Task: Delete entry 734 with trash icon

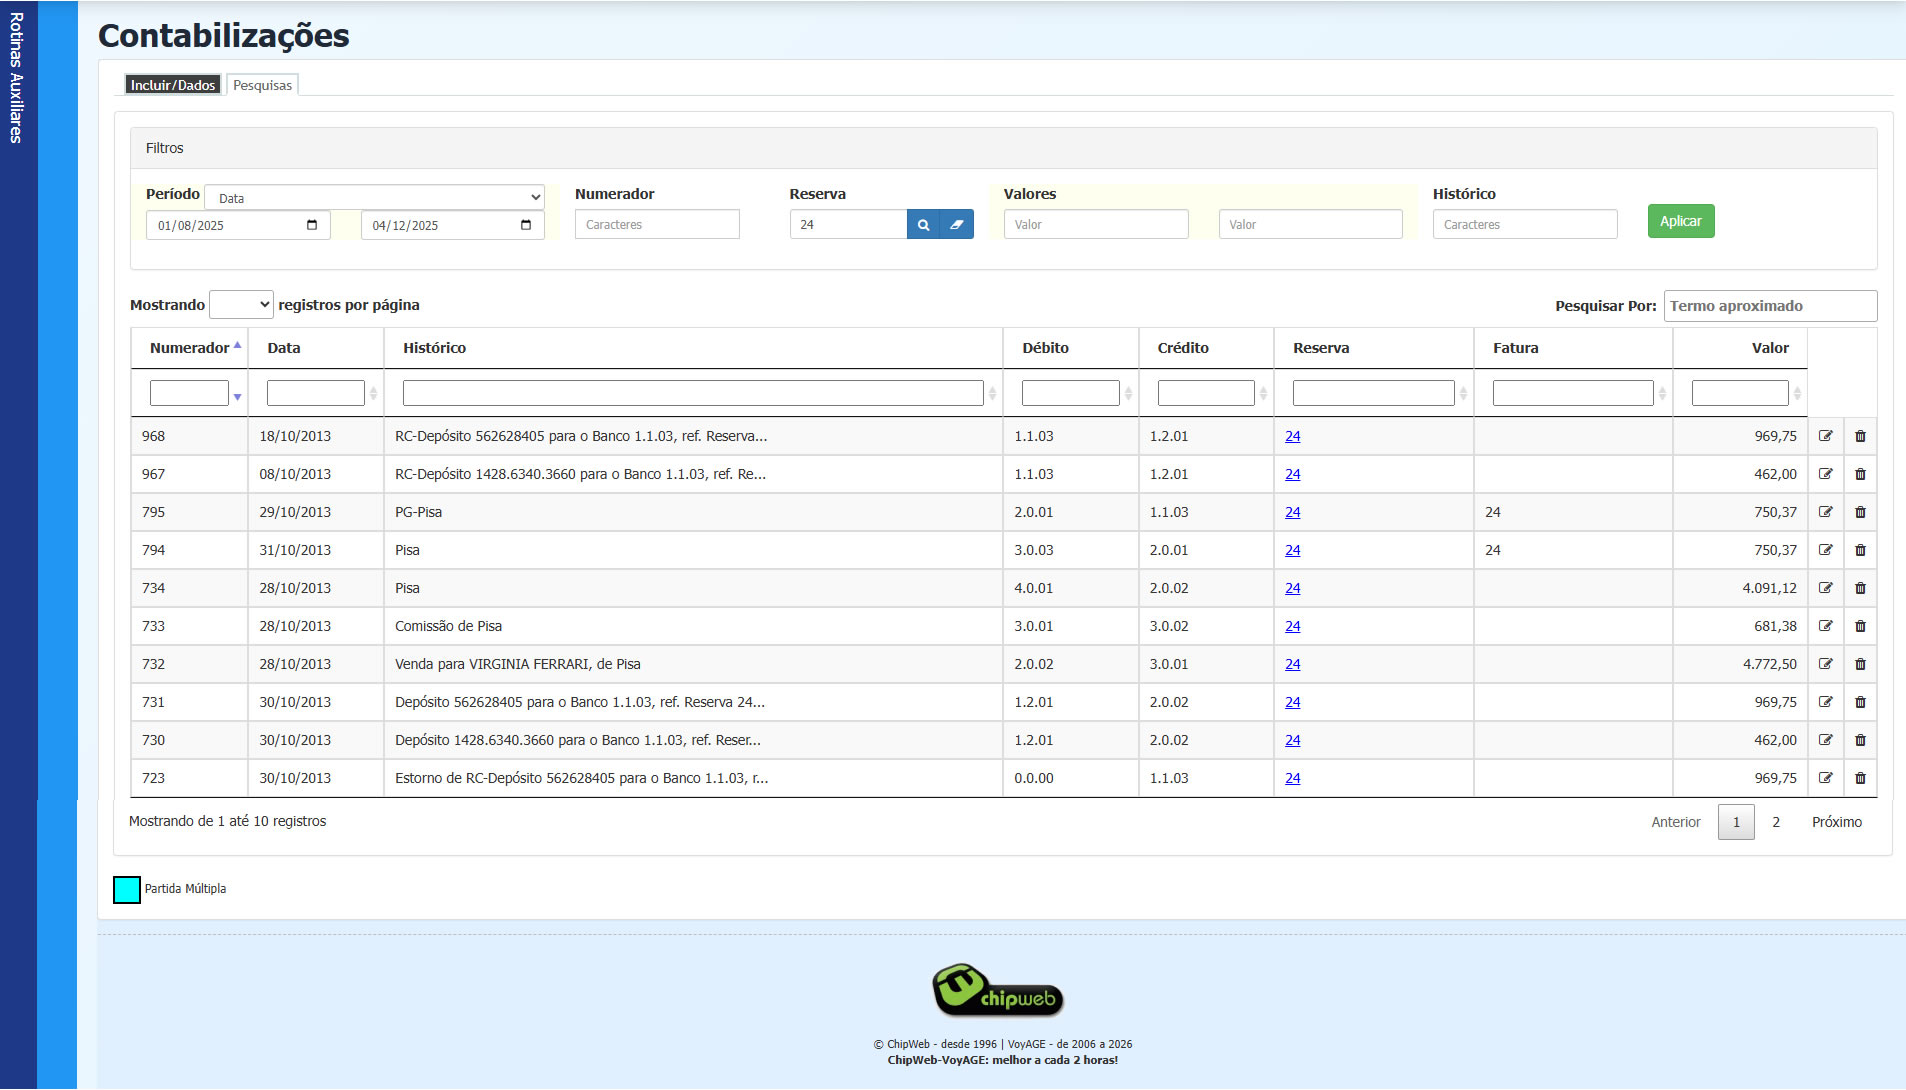Action: click(1860, 588)
